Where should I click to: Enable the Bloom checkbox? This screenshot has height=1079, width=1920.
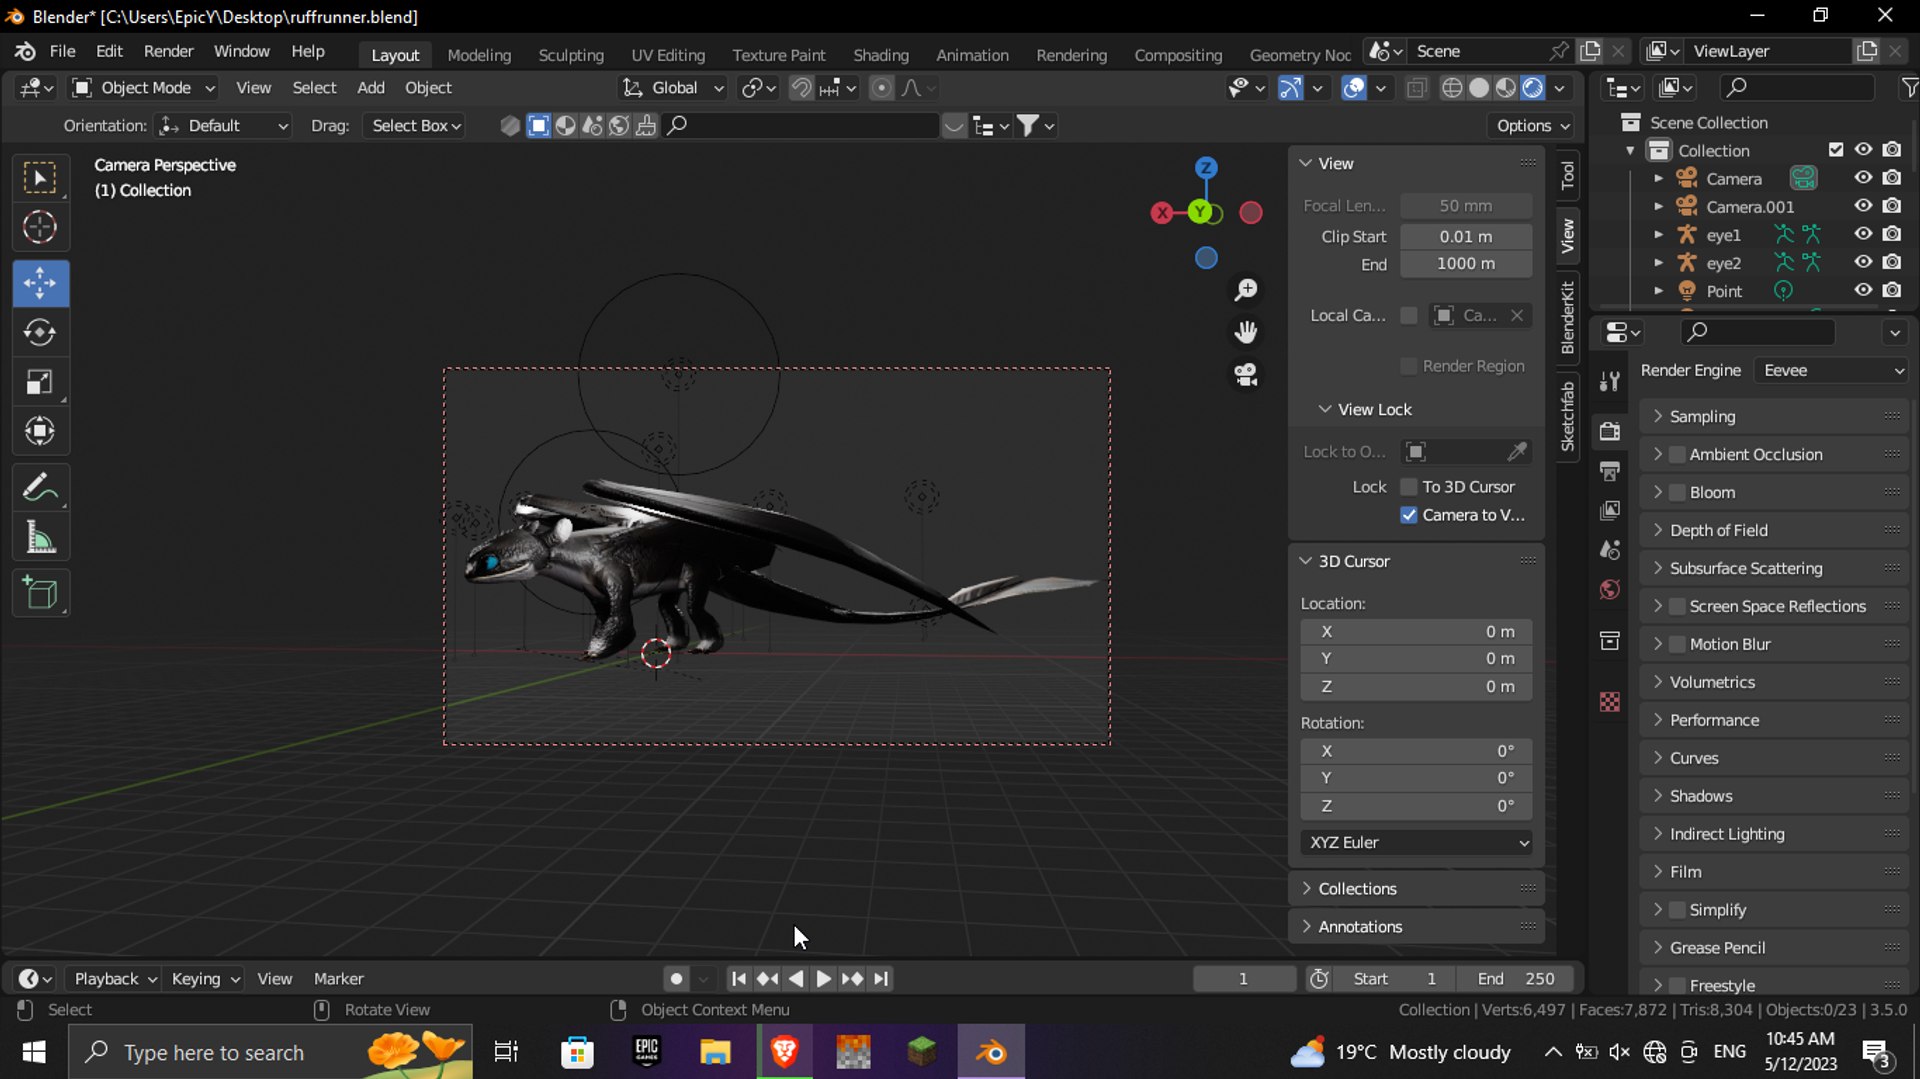tap(1678, 492)
